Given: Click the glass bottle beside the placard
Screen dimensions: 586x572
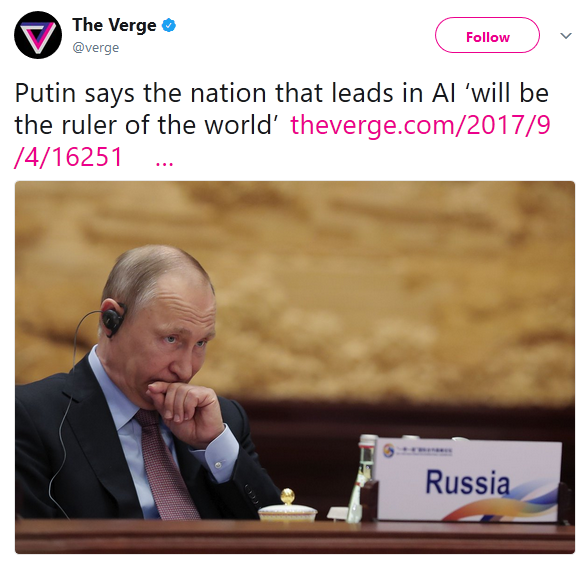Looking at the screenshot, I should tap(360, 479).
